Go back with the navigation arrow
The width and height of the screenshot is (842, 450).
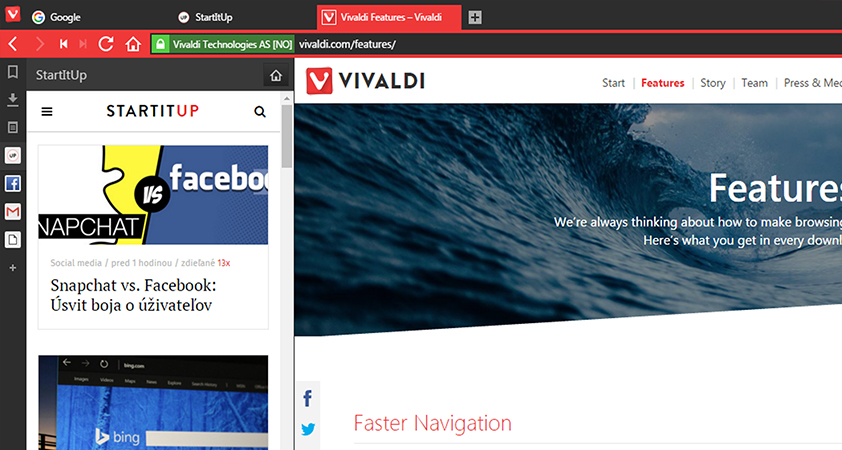click(x=13, y=44)
